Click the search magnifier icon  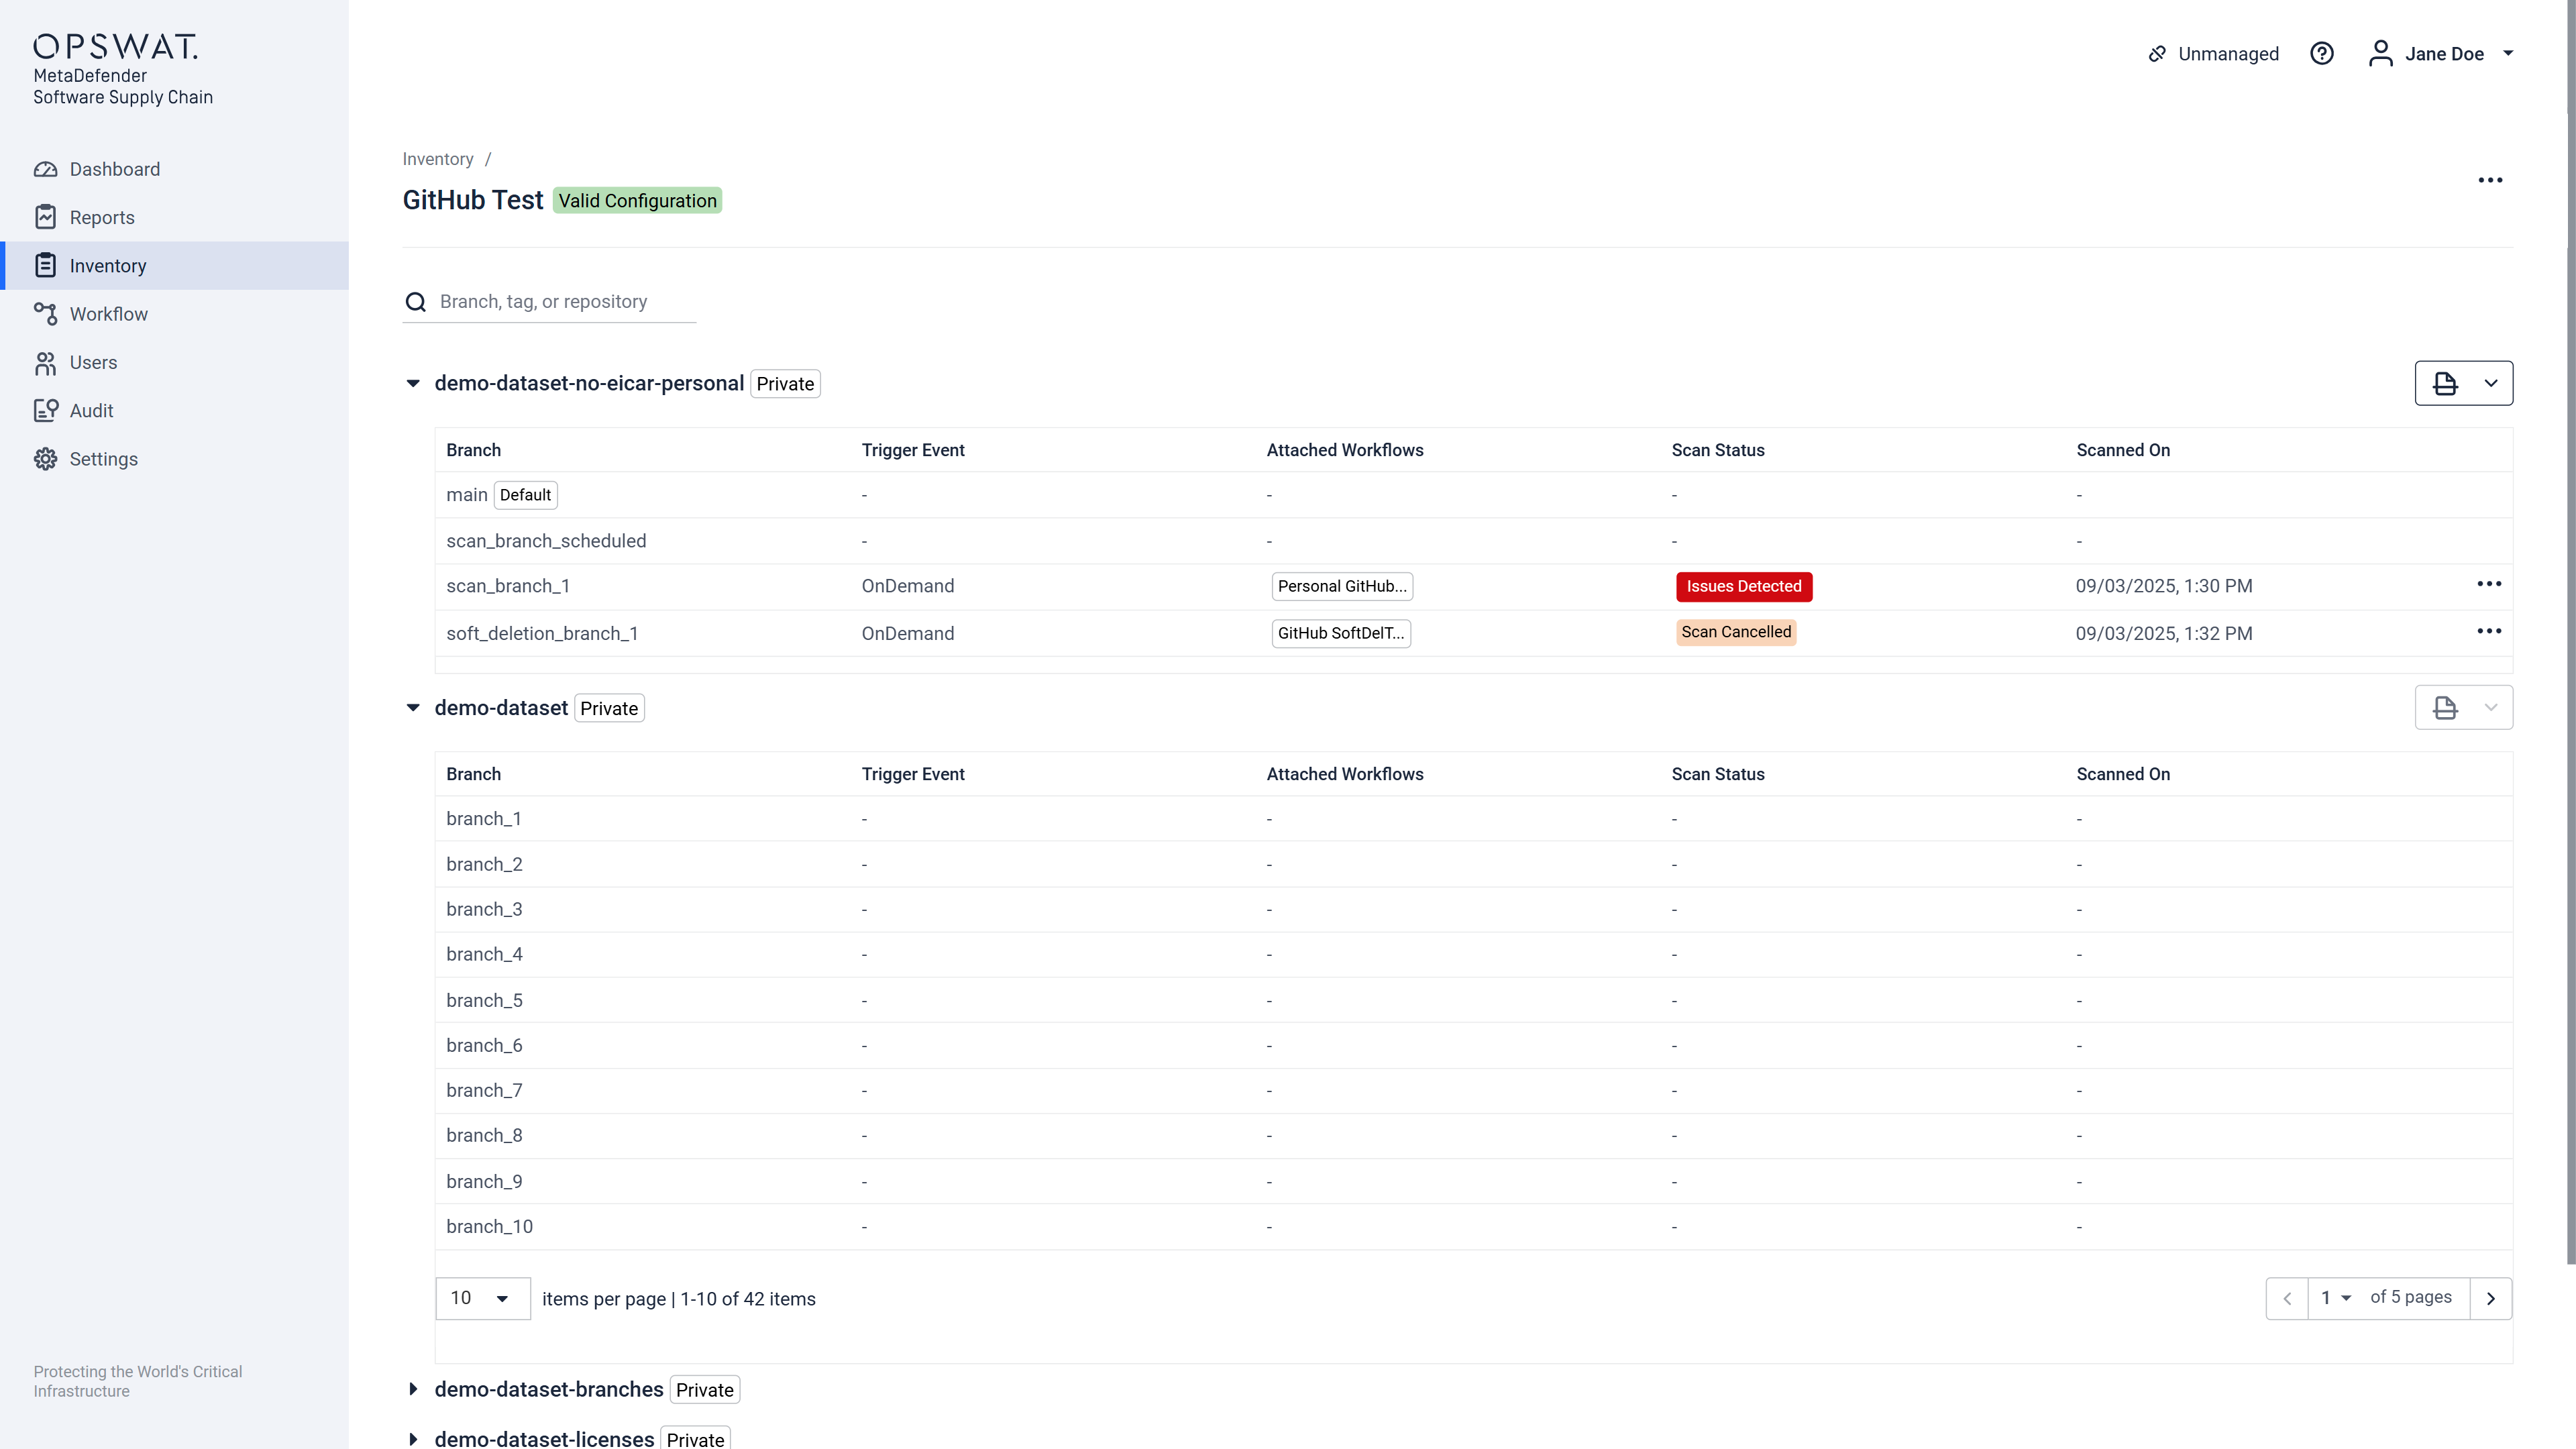415,302
